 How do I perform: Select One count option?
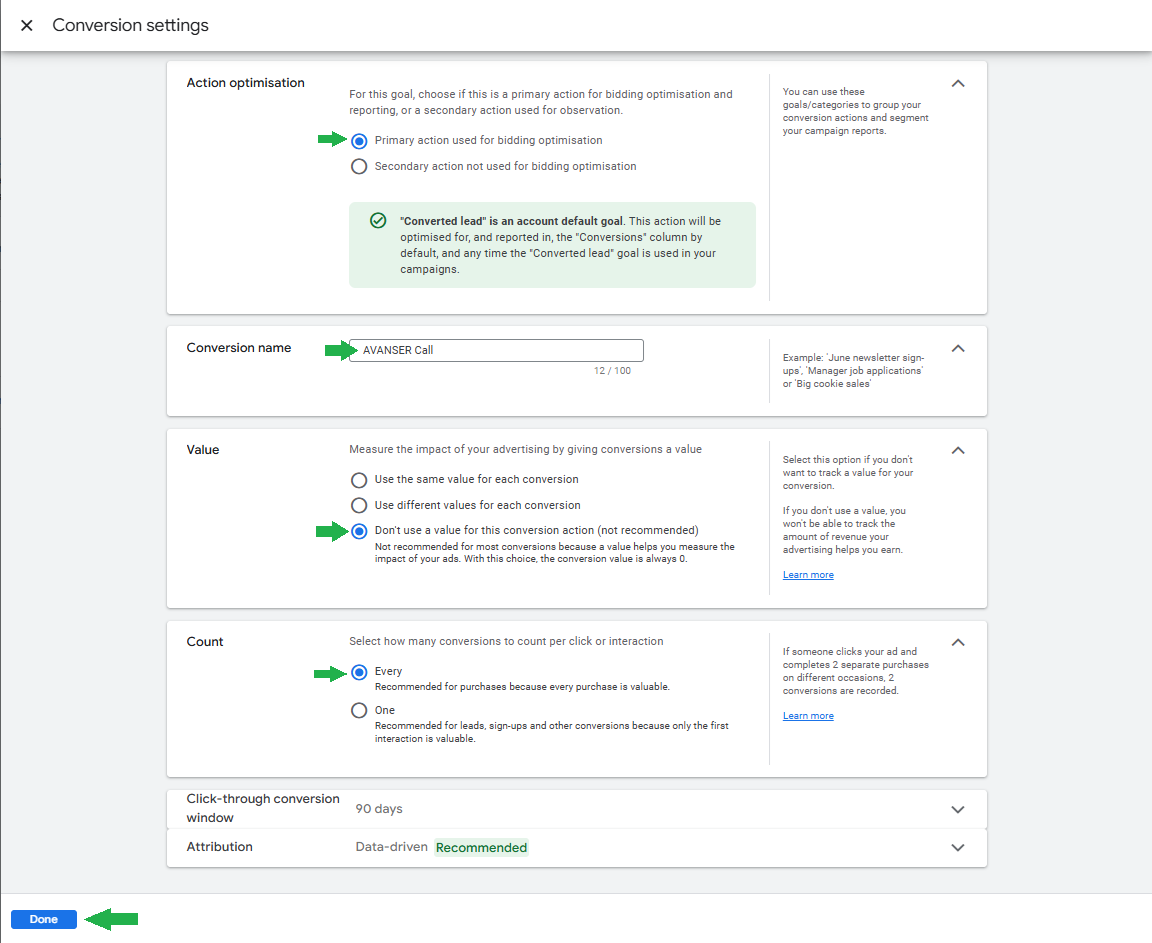(x=359, y=710)
